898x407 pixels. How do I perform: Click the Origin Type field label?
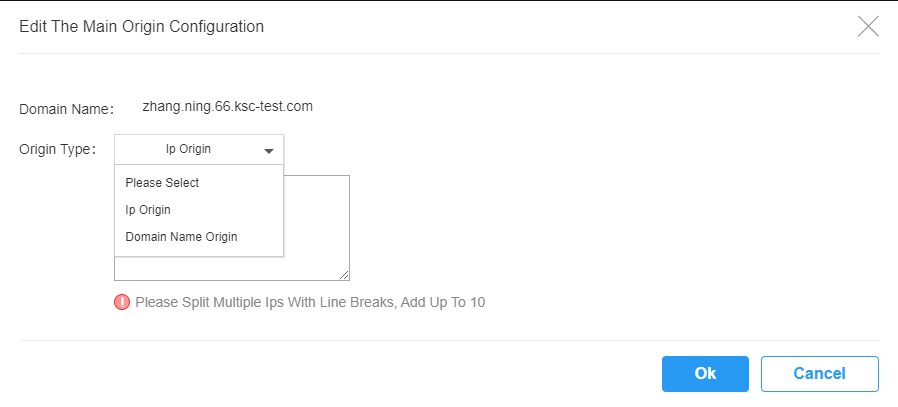coord(57,149)
